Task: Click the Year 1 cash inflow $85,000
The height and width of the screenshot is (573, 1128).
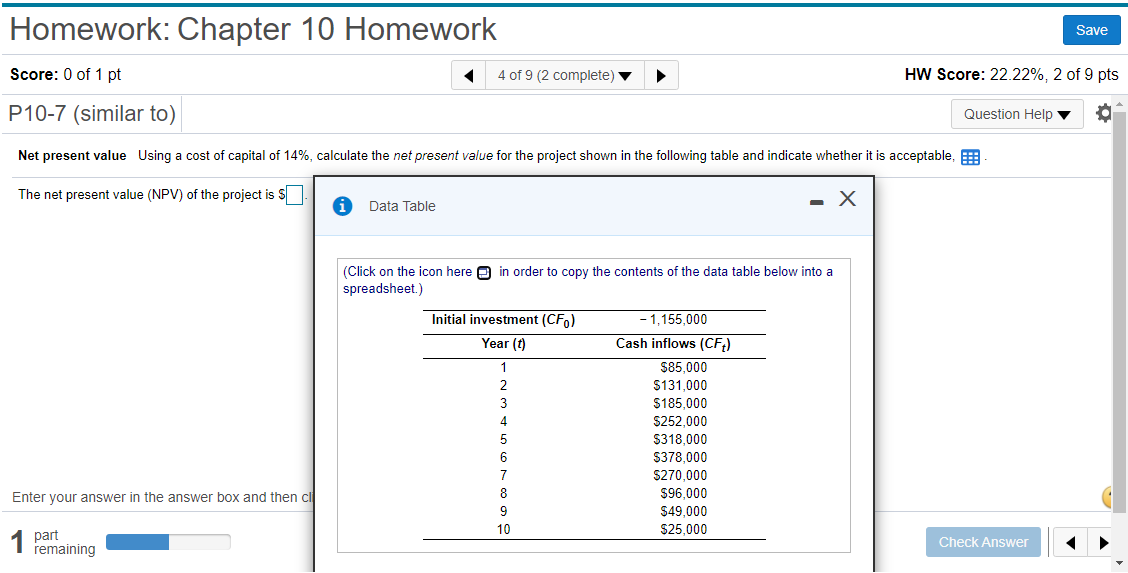Action: (683, 367)
